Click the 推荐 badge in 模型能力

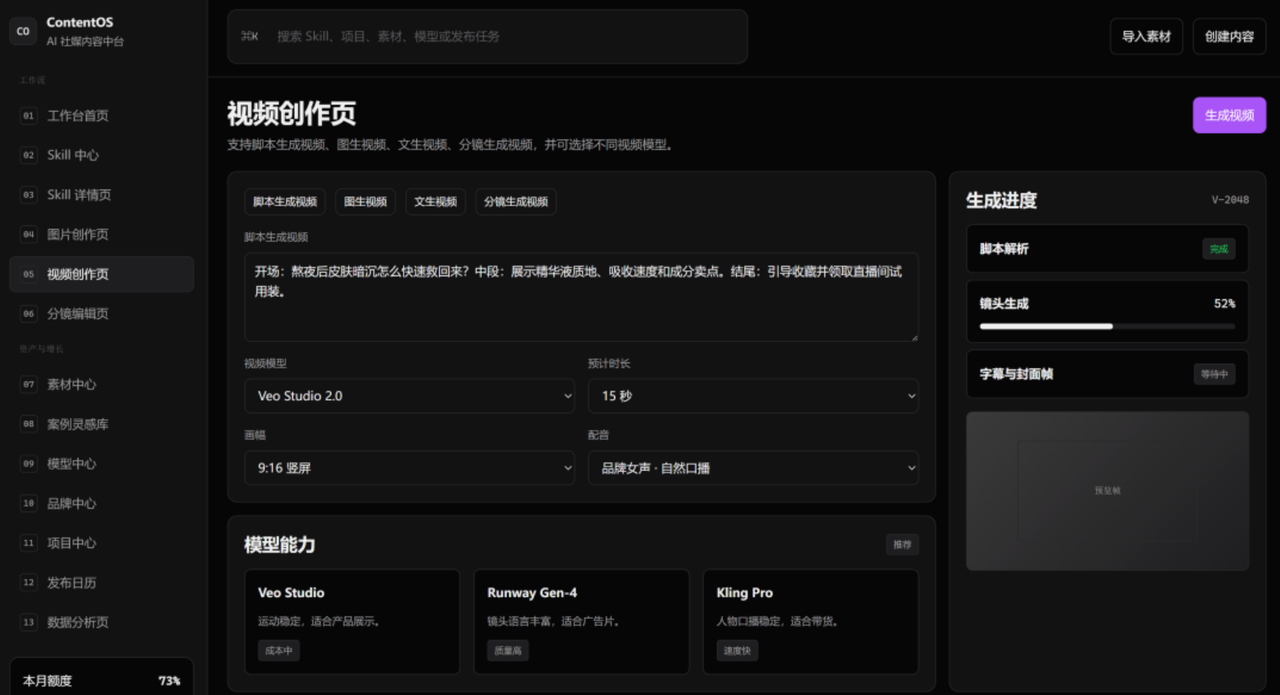tap(902, 544)
